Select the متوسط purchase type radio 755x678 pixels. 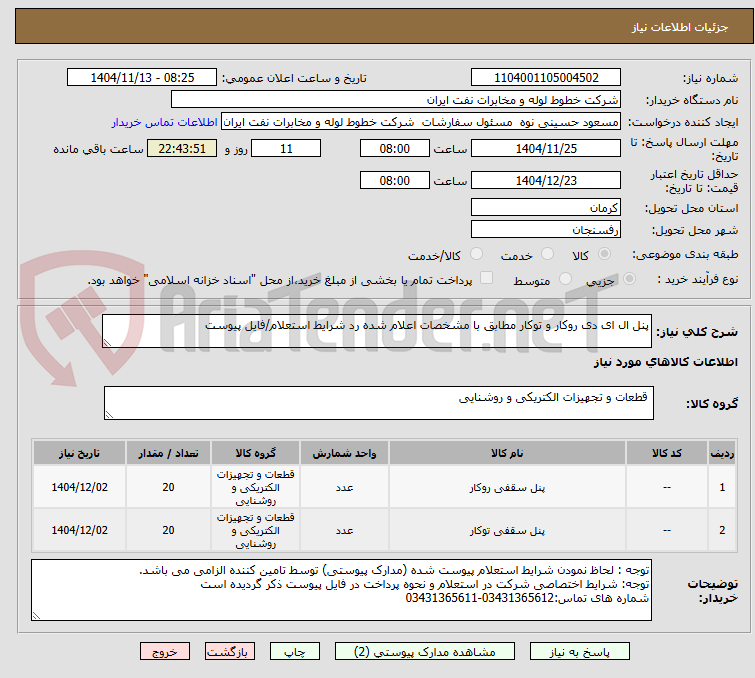pyautogui.click(x=565, y=279)
